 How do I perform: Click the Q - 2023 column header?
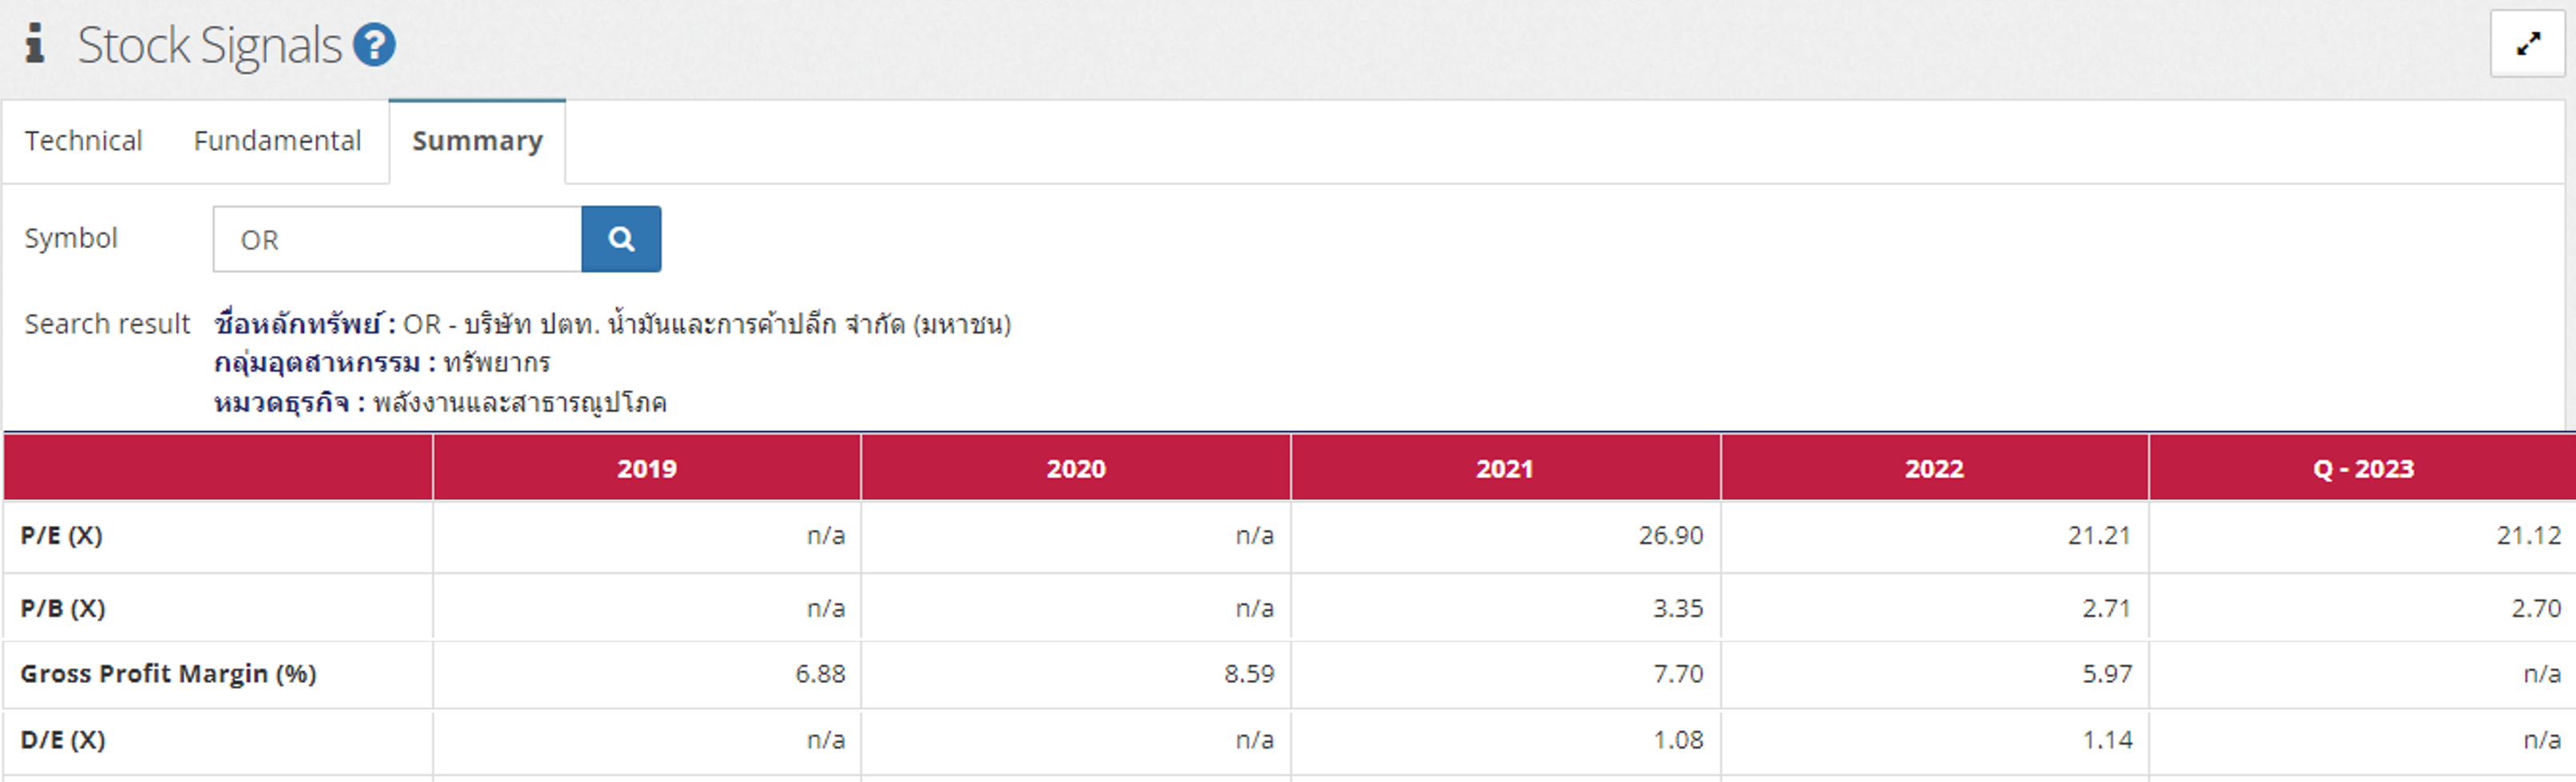pyautogui.click(x=2363, y=468)
